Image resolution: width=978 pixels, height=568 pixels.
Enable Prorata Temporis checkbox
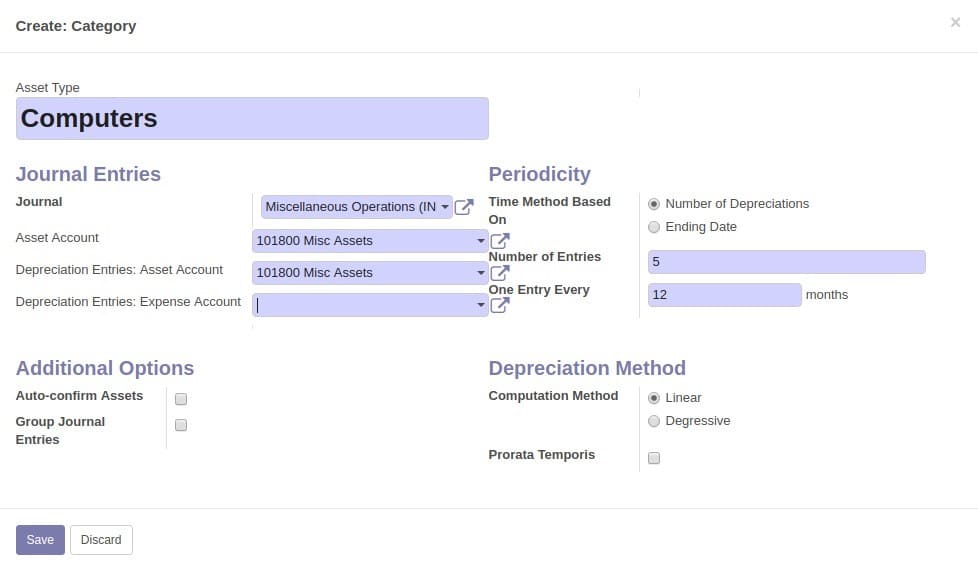click(x=654, y=458)
